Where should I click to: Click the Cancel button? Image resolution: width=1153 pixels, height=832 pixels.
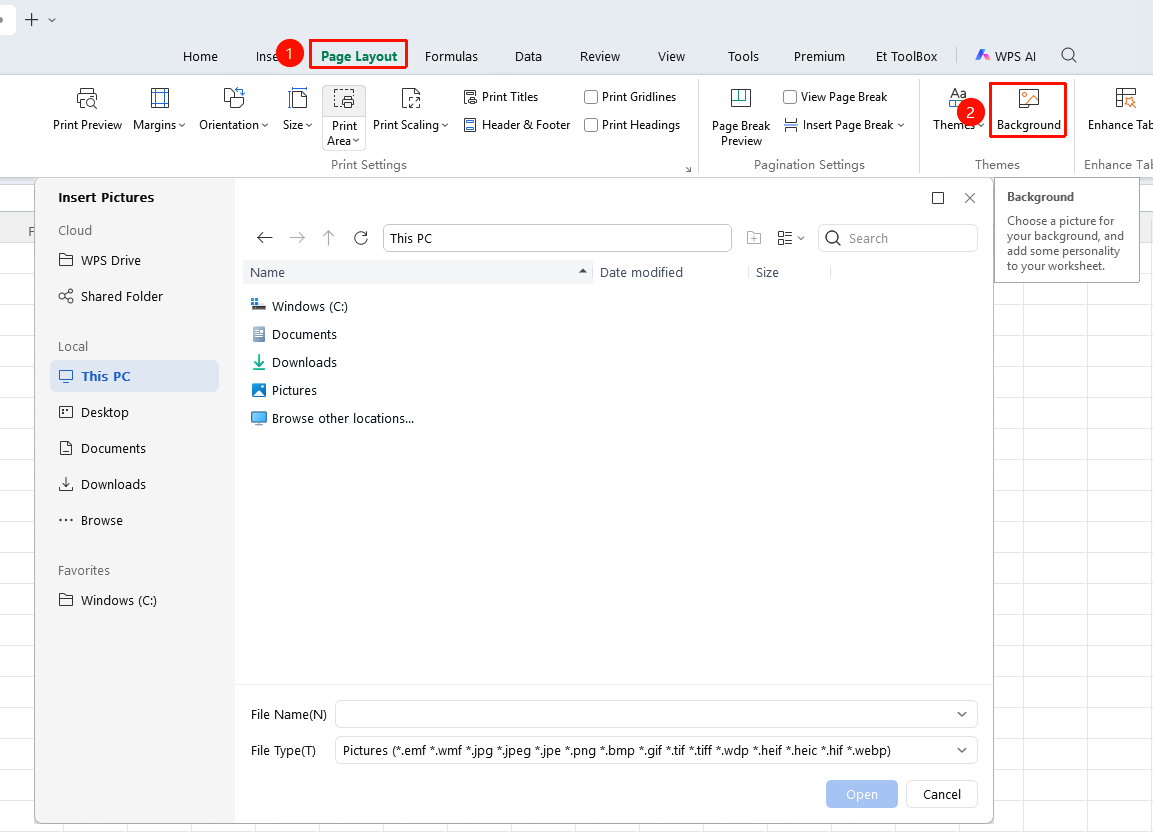[942, 794]
